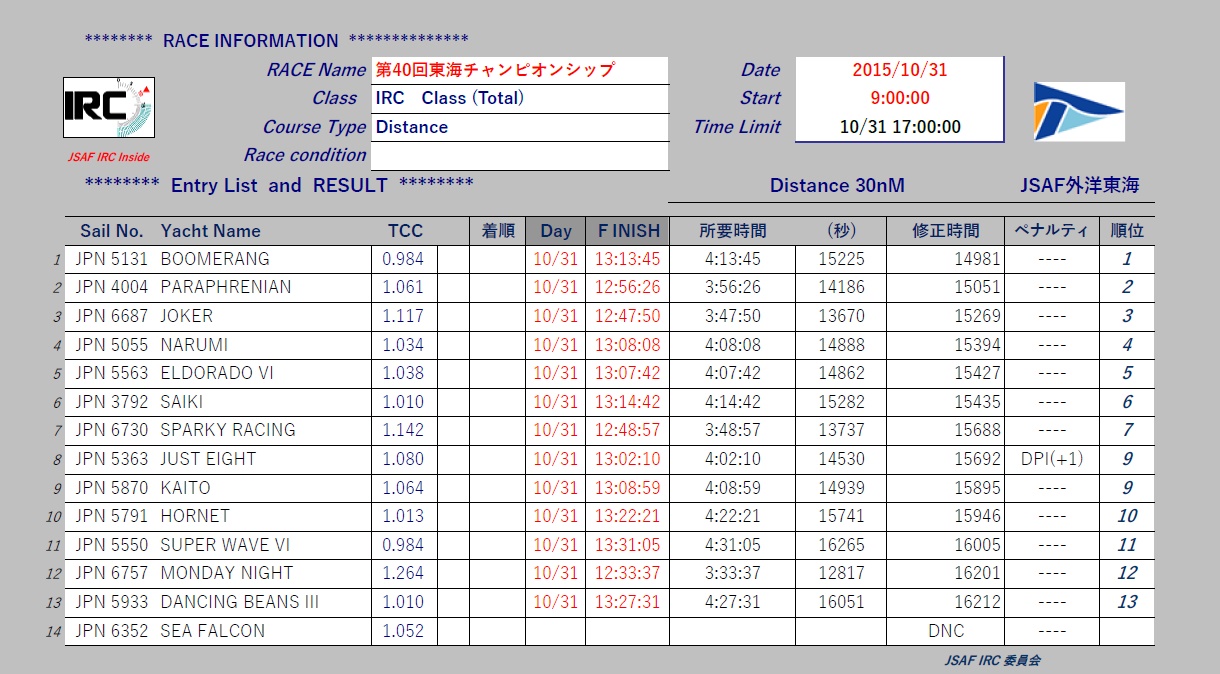Select the MONDAY NIGHT yacht name cell
Screen dimensions: 1220x674
(227, 573)
